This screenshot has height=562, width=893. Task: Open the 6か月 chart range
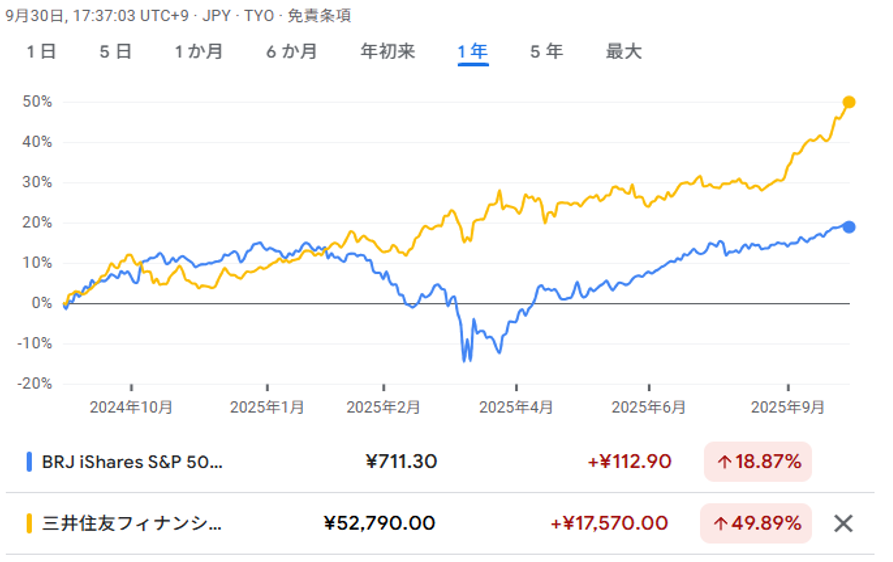291,52
